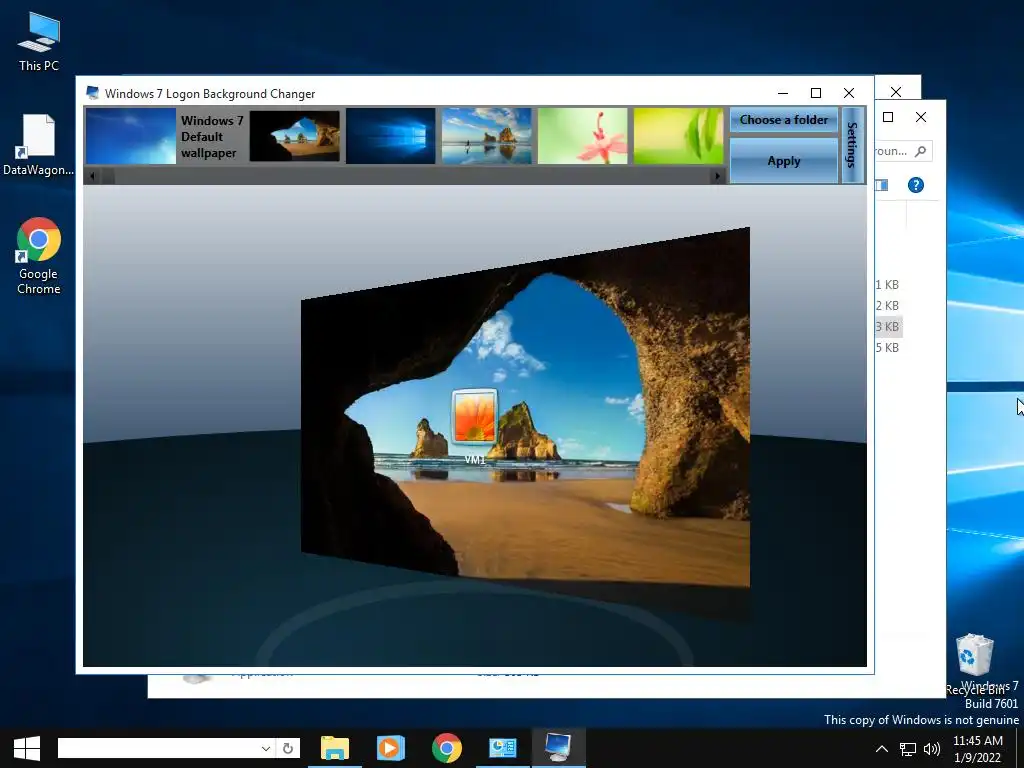Open help in the background Explorer window
The image size is (1024, 768).
tap(916, 185)
